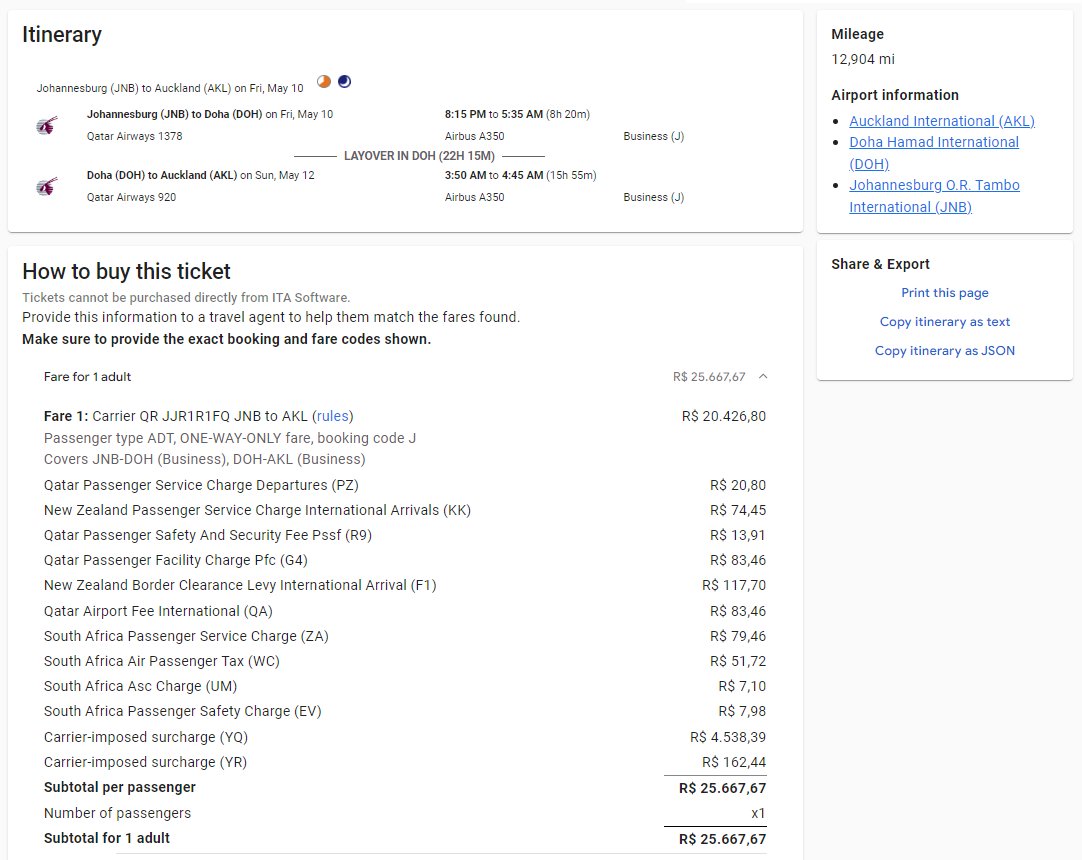Click the Fare 1 base price R$ 20.426,80
This screenshot has height=860, width=1082.
(724, 416)
